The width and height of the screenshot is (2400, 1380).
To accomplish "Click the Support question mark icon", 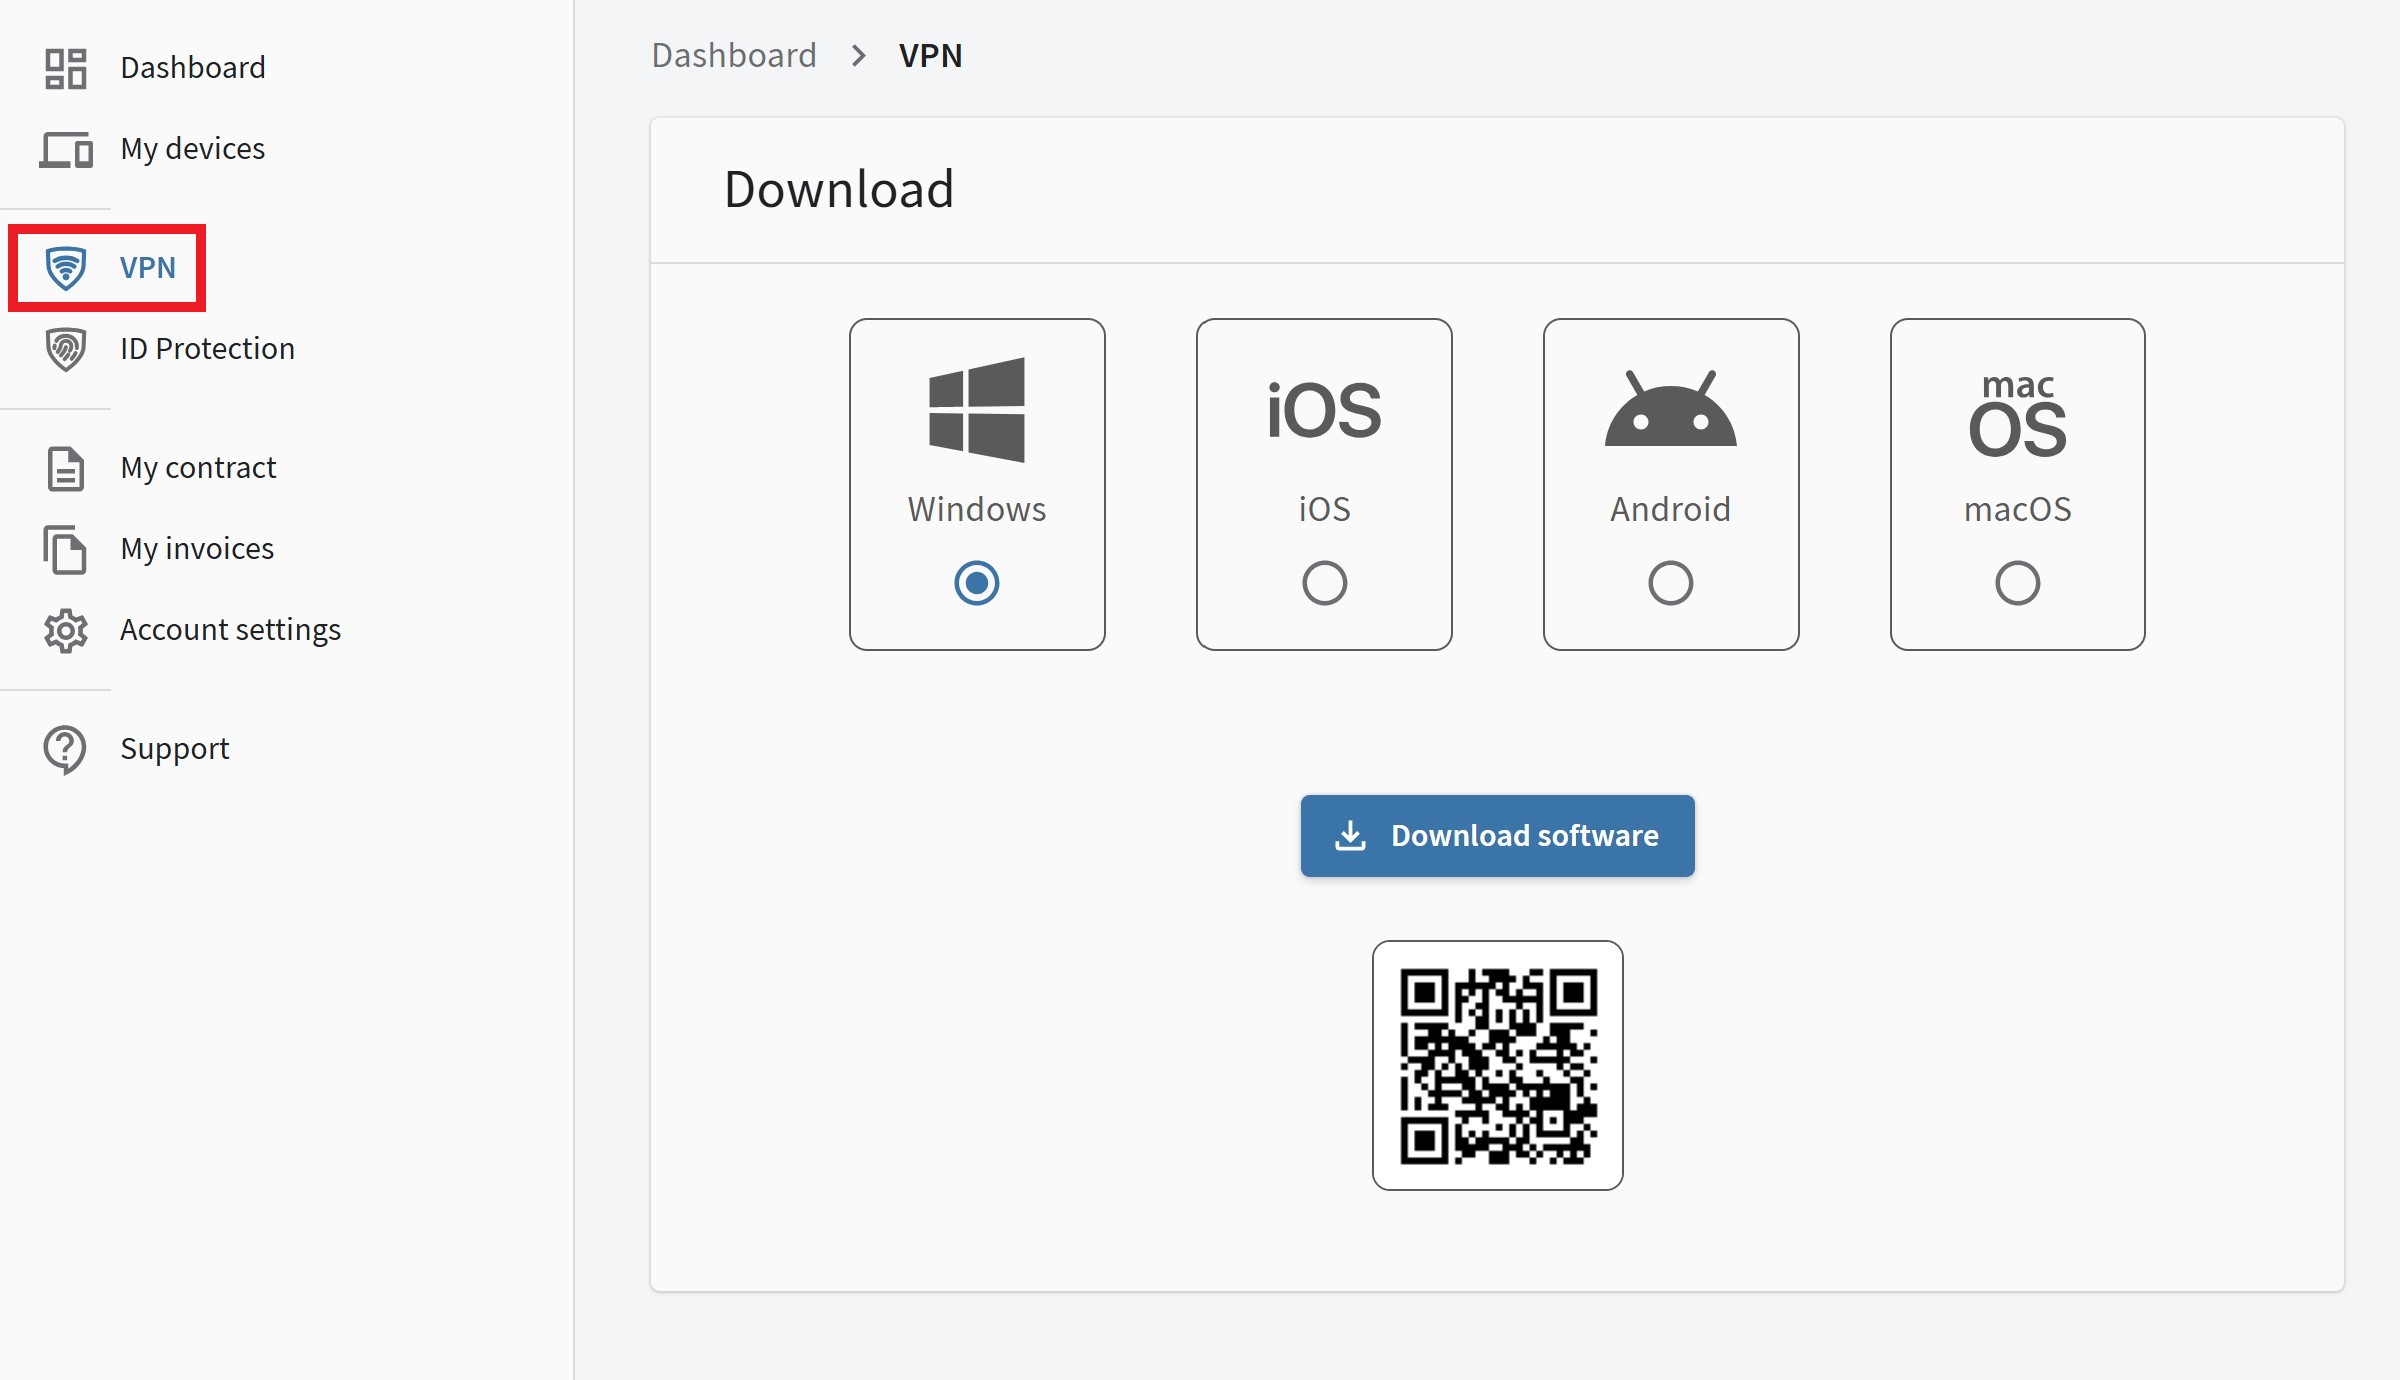I will click(66, 749).
